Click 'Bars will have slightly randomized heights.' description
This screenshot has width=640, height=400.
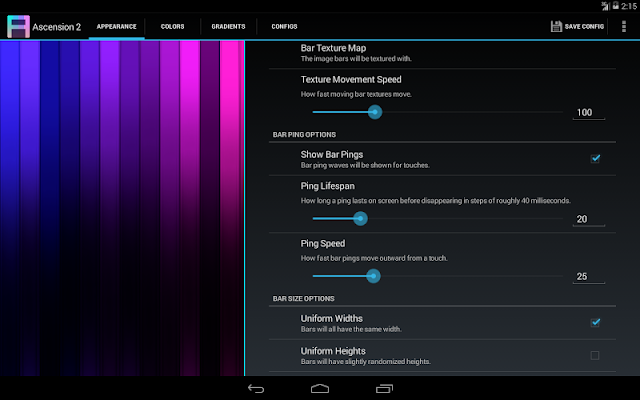coord(366,362)
